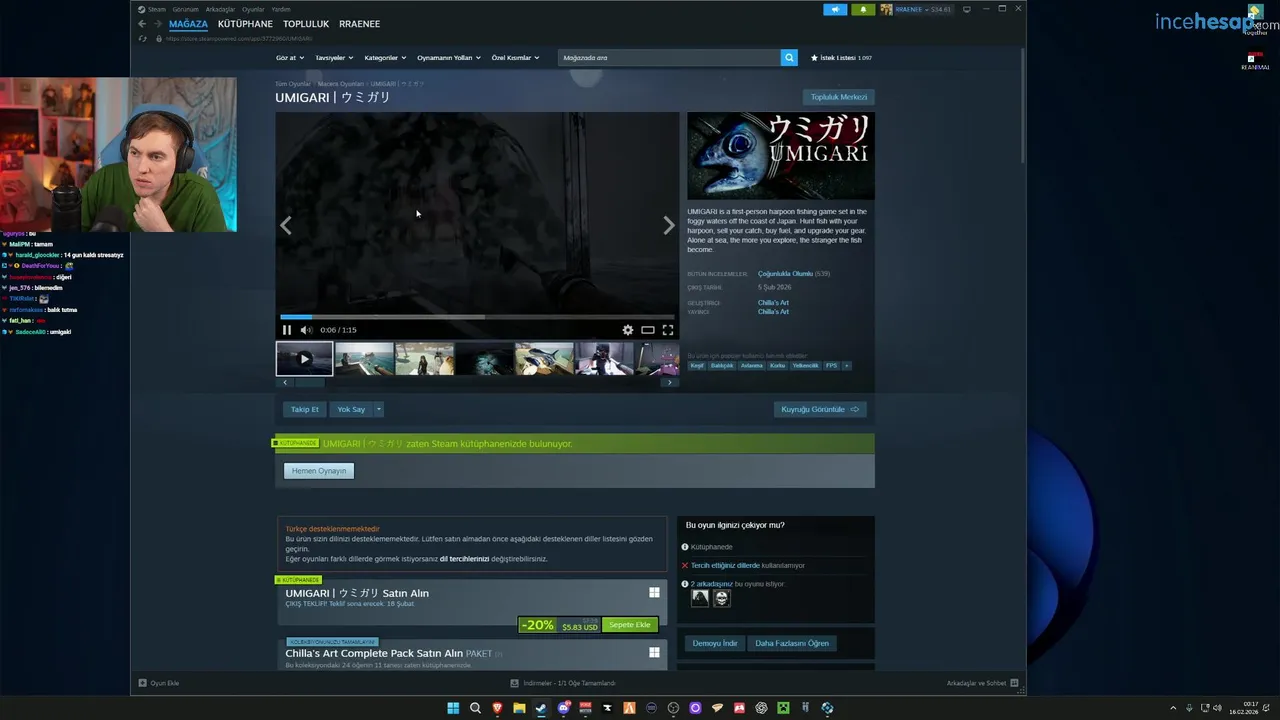
Task: Go back with Steam navigation arrow
Action: [142, 24]
